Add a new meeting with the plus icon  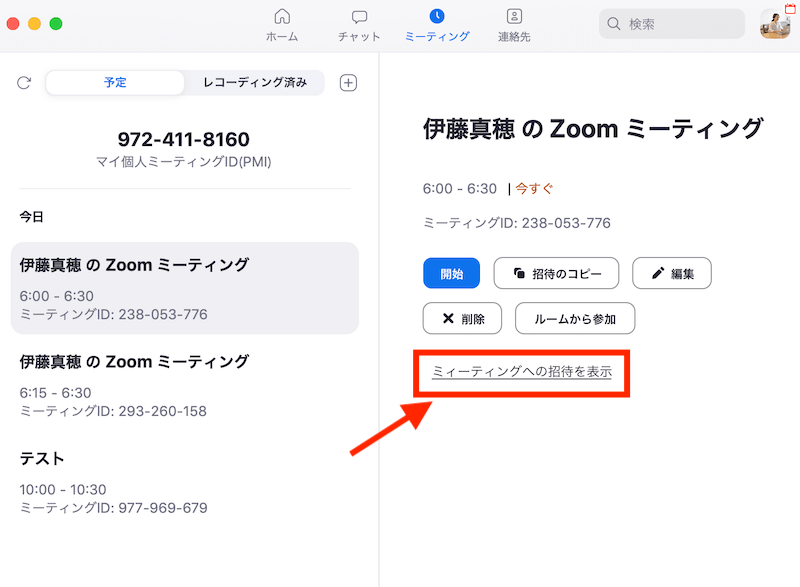pyautogui.click(x=348, y=83)
